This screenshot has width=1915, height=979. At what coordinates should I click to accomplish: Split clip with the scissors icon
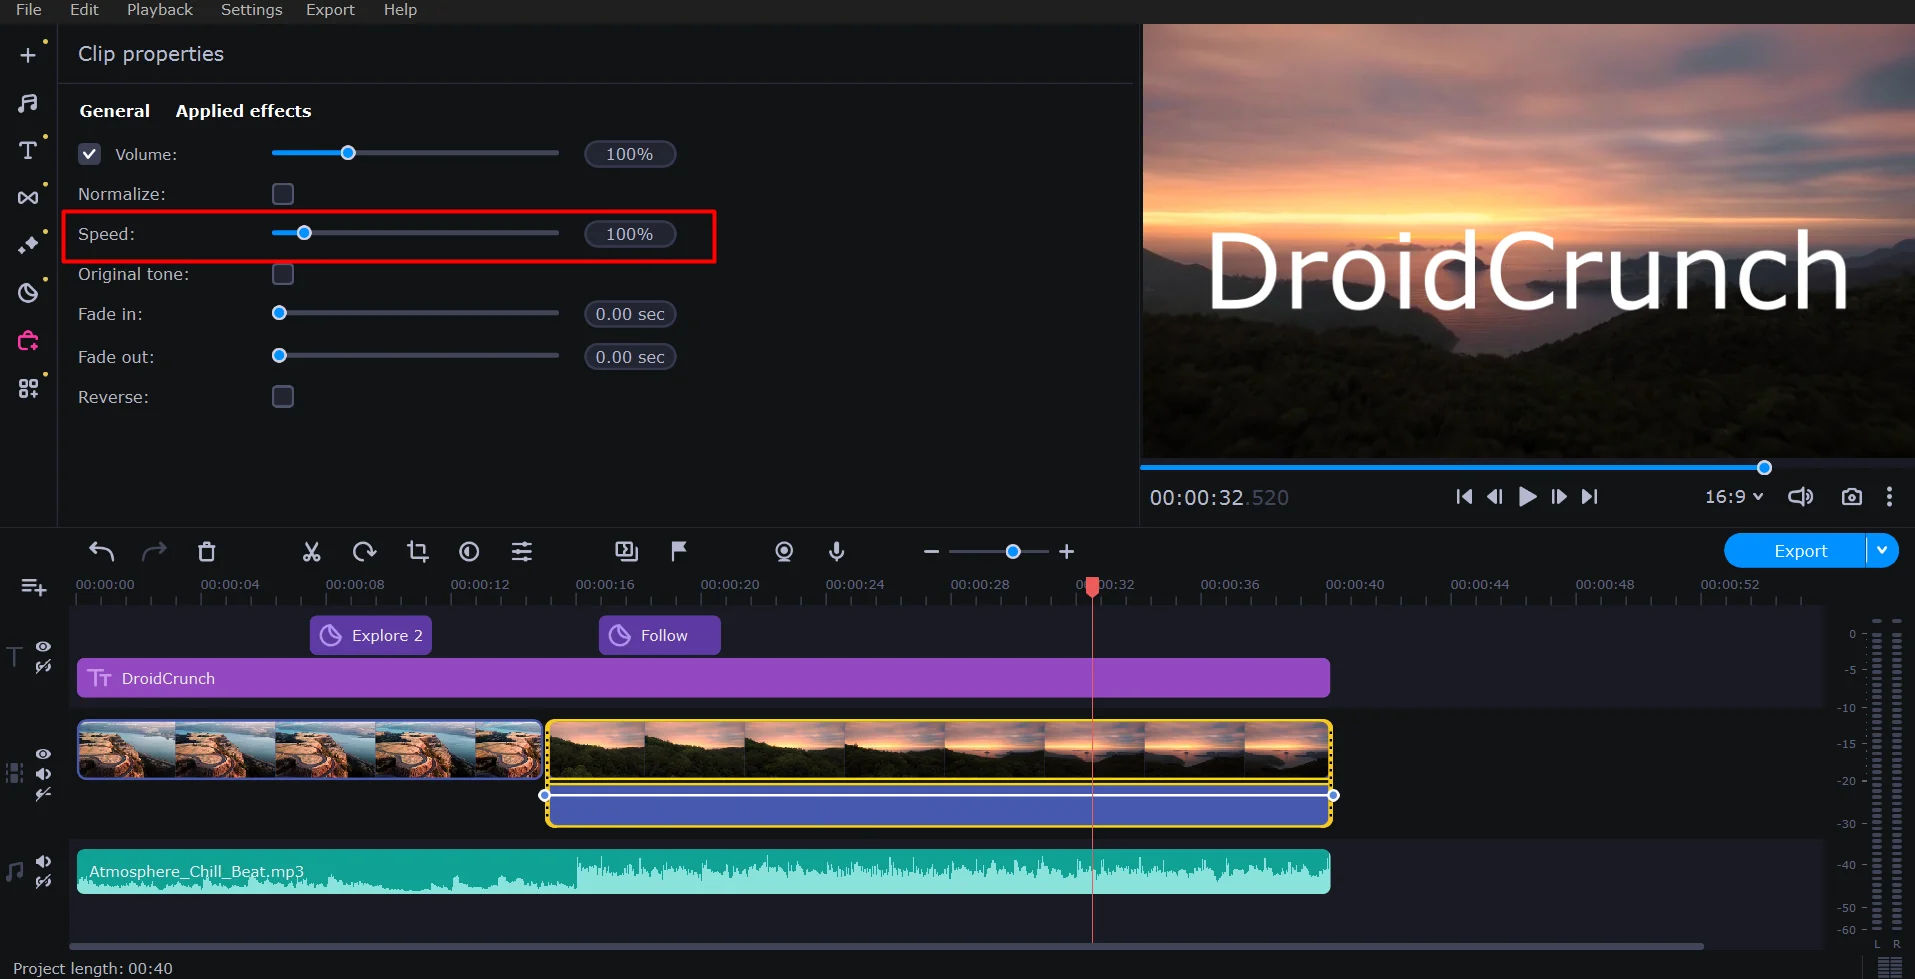[312, 551]
